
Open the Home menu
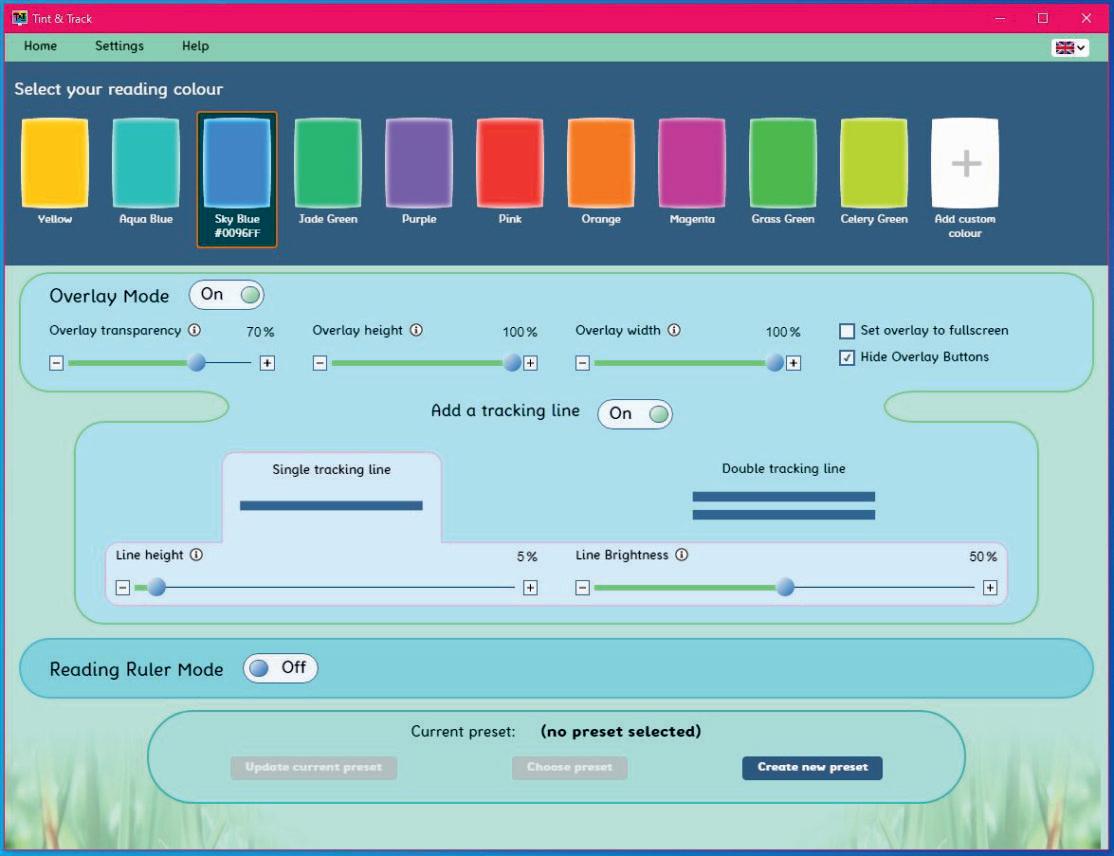40,46
